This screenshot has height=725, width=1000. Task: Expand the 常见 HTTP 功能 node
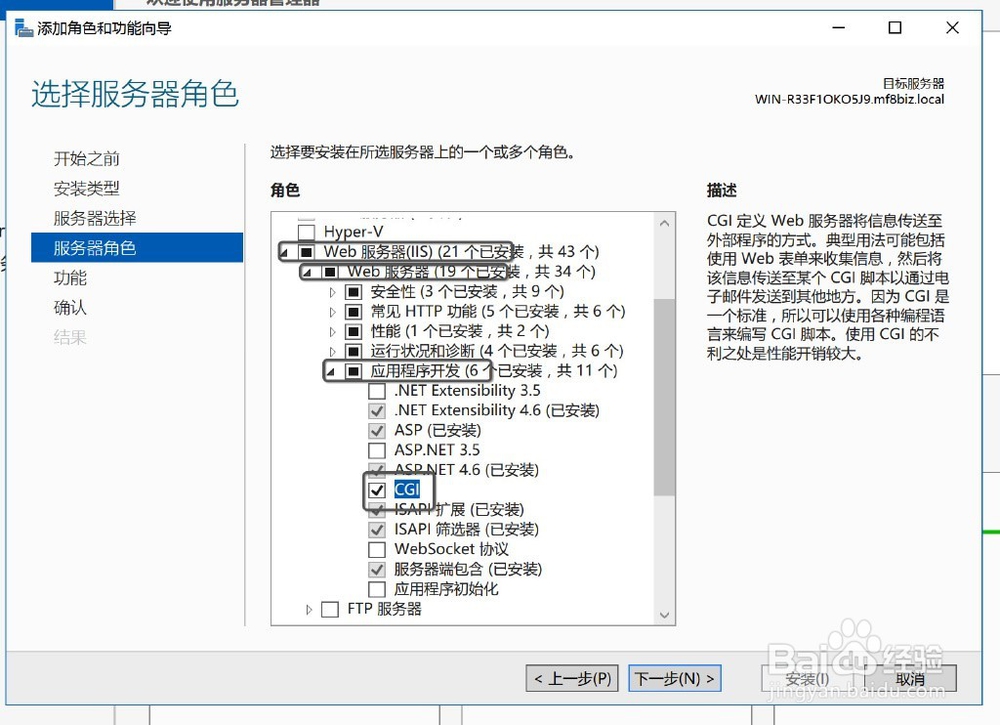[x=334, y=311]
